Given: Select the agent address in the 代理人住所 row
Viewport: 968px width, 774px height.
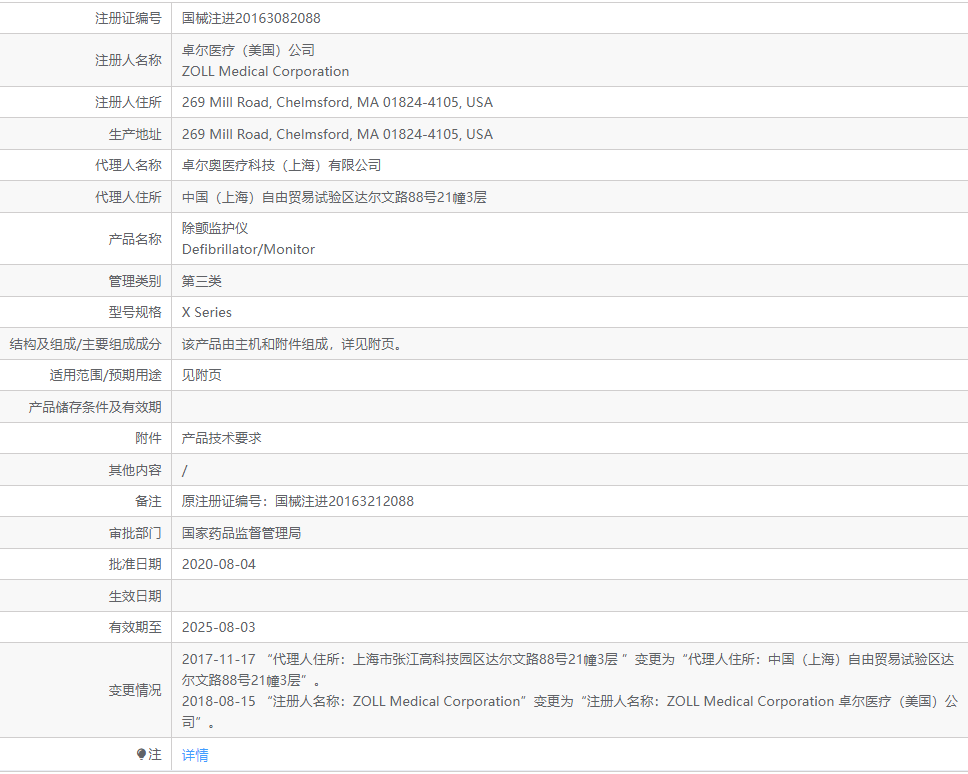Looking at the screenshot, I should pyautogui.click(x=334, y=198).
